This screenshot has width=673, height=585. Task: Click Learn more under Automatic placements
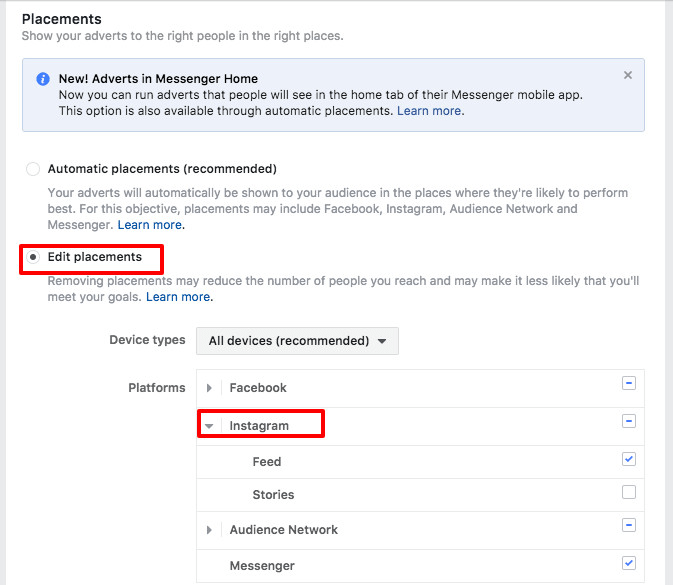(152, 225)
